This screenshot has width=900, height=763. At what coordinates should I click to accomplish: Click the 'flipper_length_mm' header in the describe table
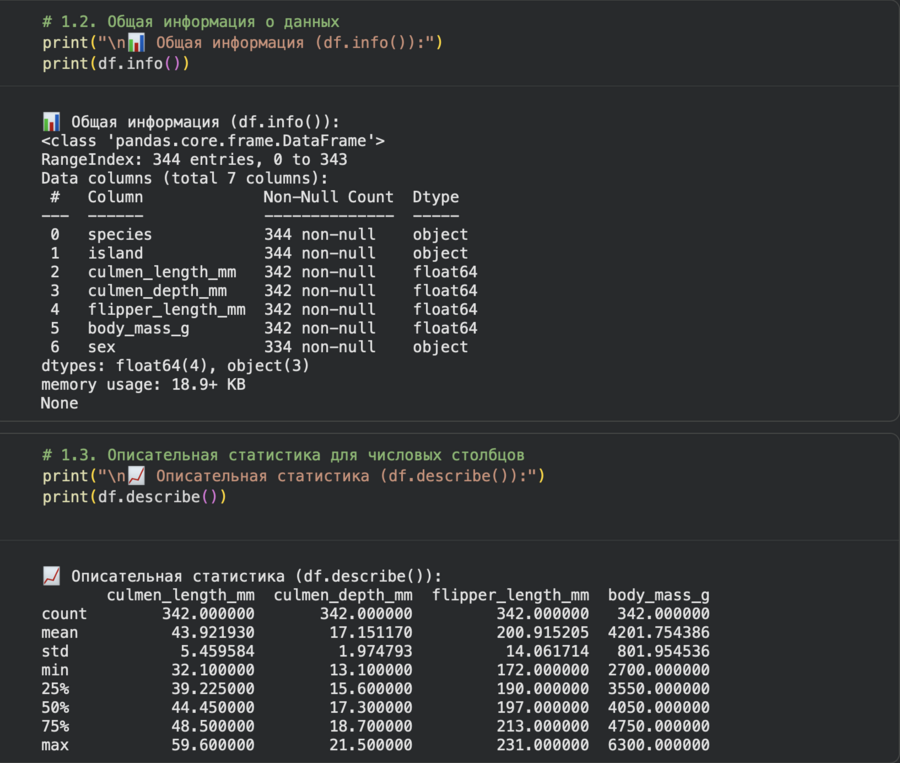[x=510, y=595]
